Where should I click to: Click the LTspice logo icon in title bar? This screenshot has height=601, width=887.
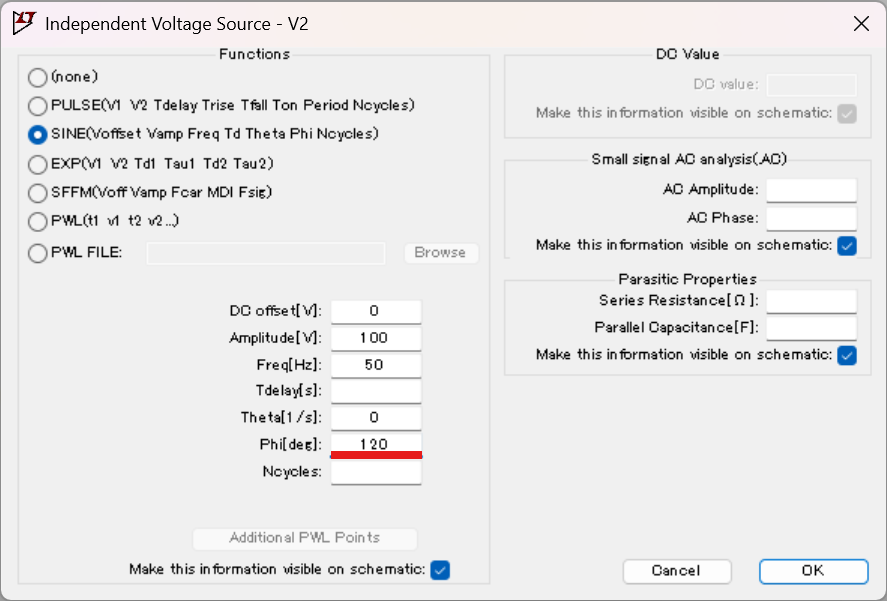[24, 23]
